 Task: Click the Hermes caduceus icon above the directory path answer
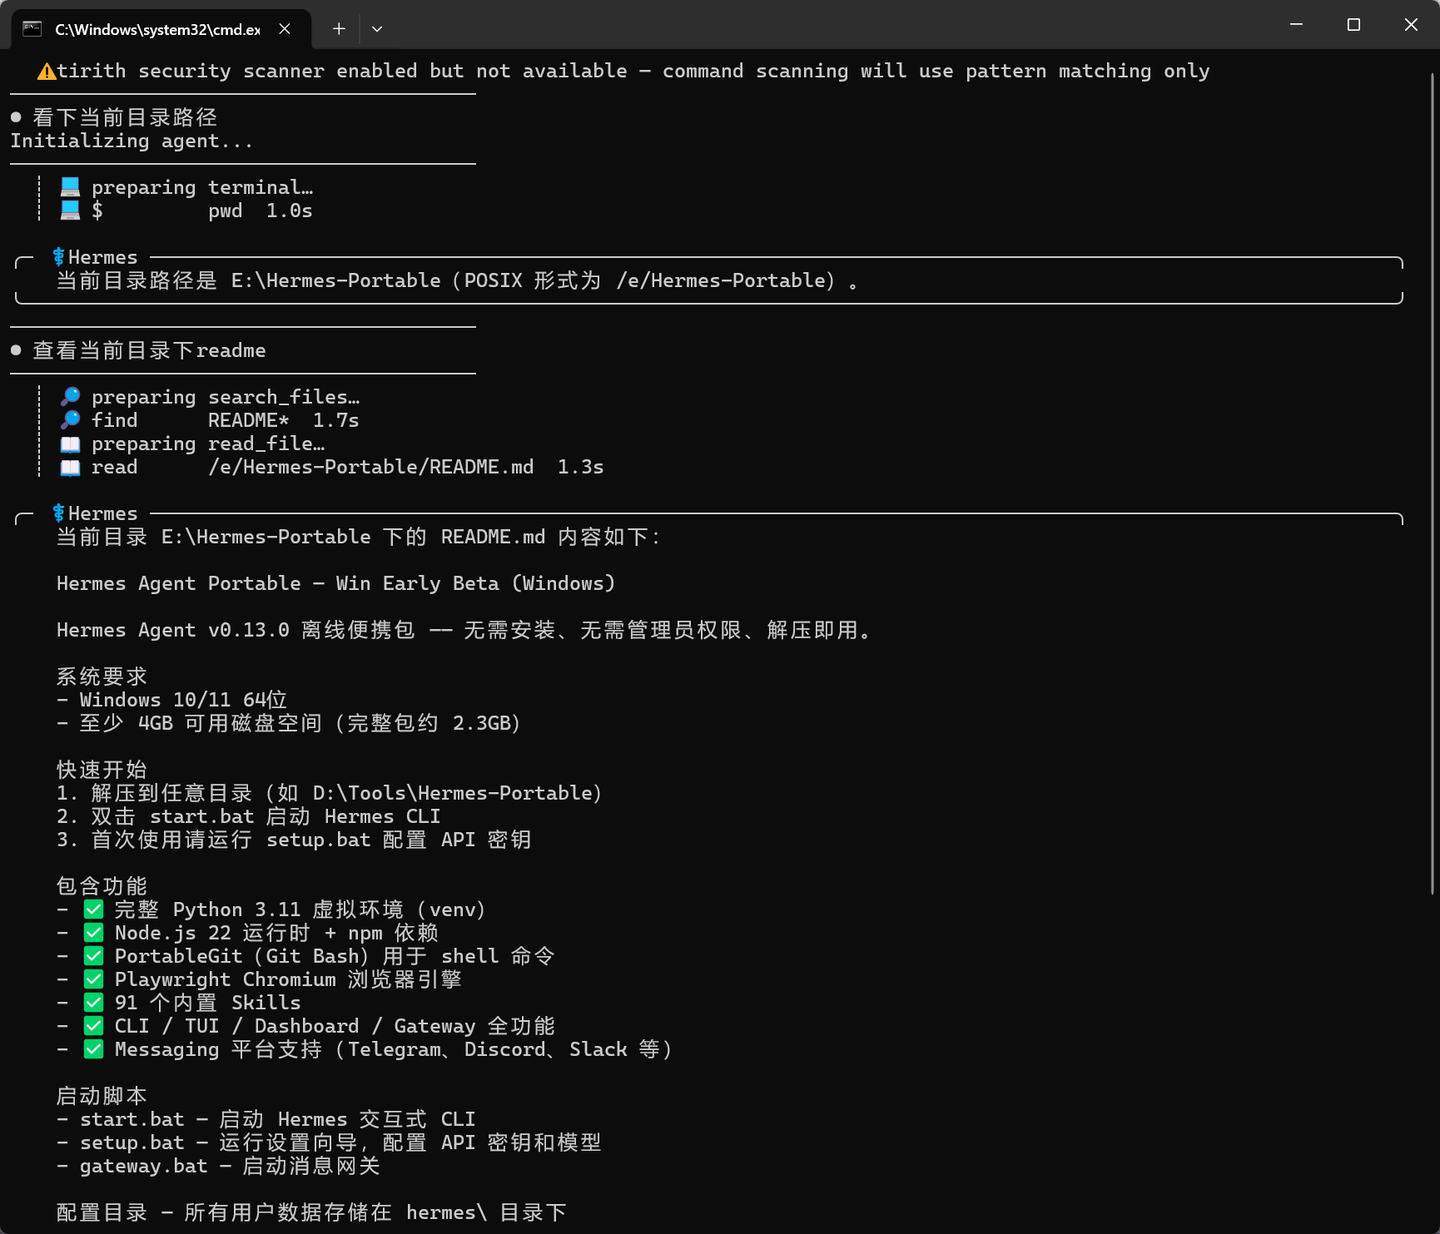pyautogui.click(x=58, y=257)
